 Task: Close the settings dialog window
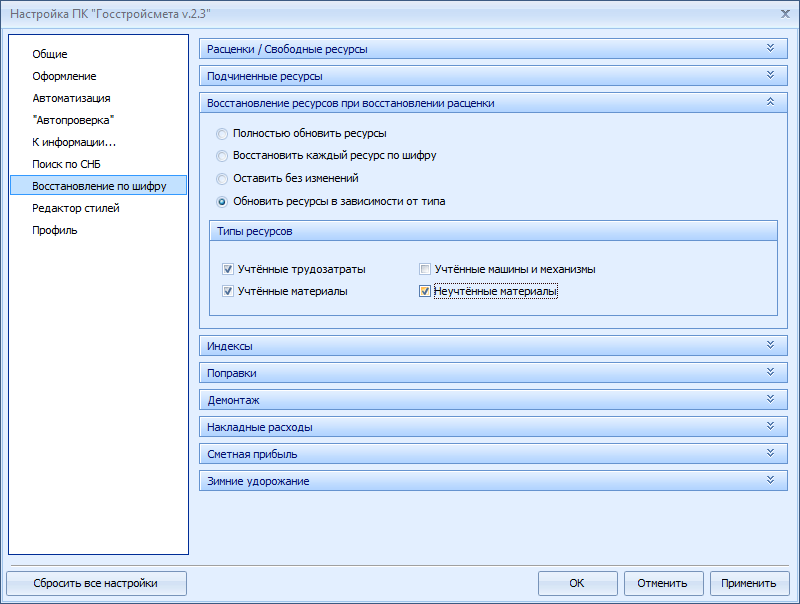[785, 14]
